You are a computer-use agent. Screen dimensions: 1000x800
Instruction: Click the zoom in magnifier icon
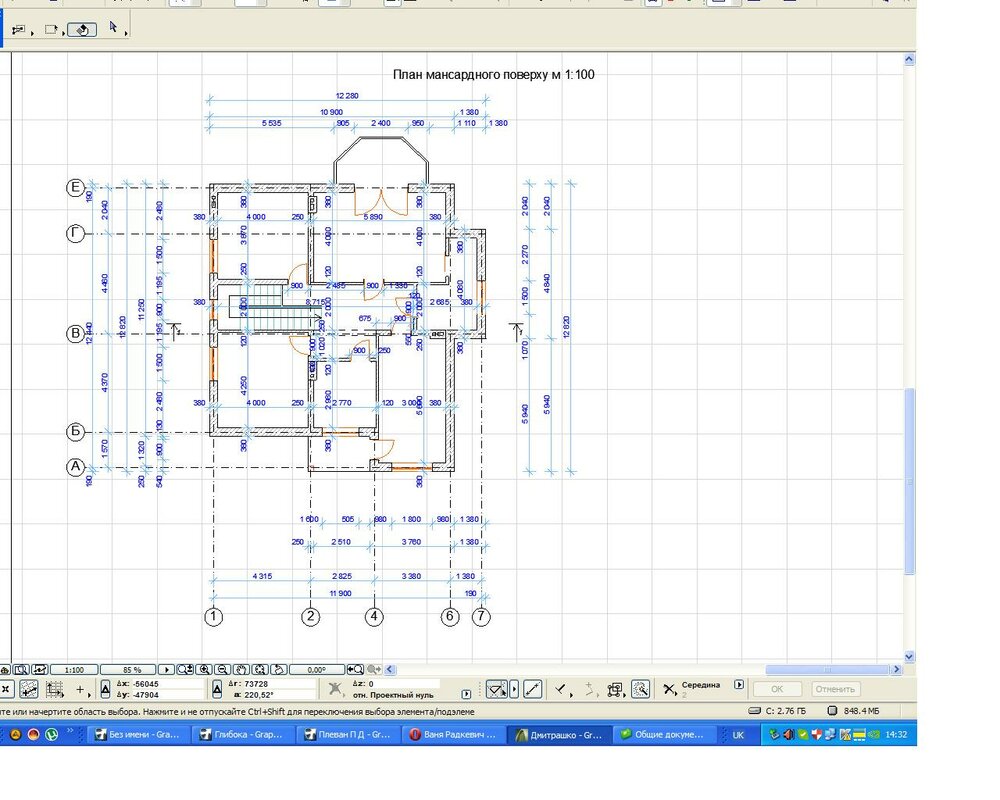pyautogui.click(x=204, y=669)
